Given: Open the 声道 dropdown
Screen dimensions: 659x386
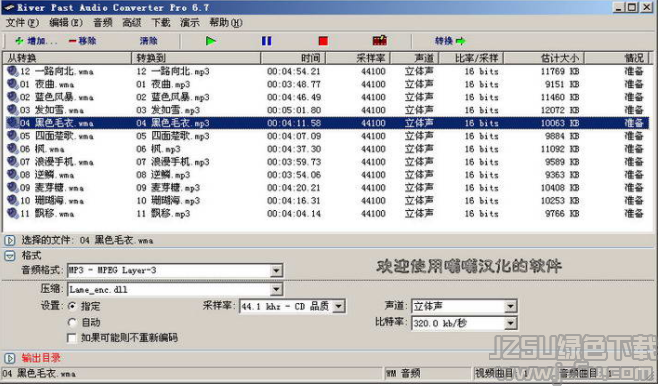Looking at the screenshot, I should tap(510, 306).
